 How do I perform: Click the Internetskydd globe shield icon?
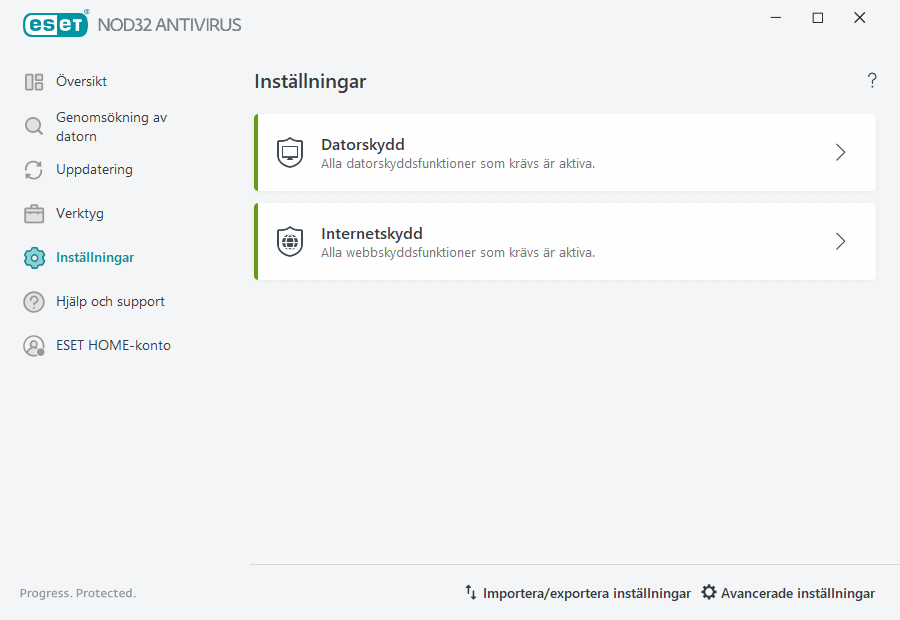tap(289, 241)
